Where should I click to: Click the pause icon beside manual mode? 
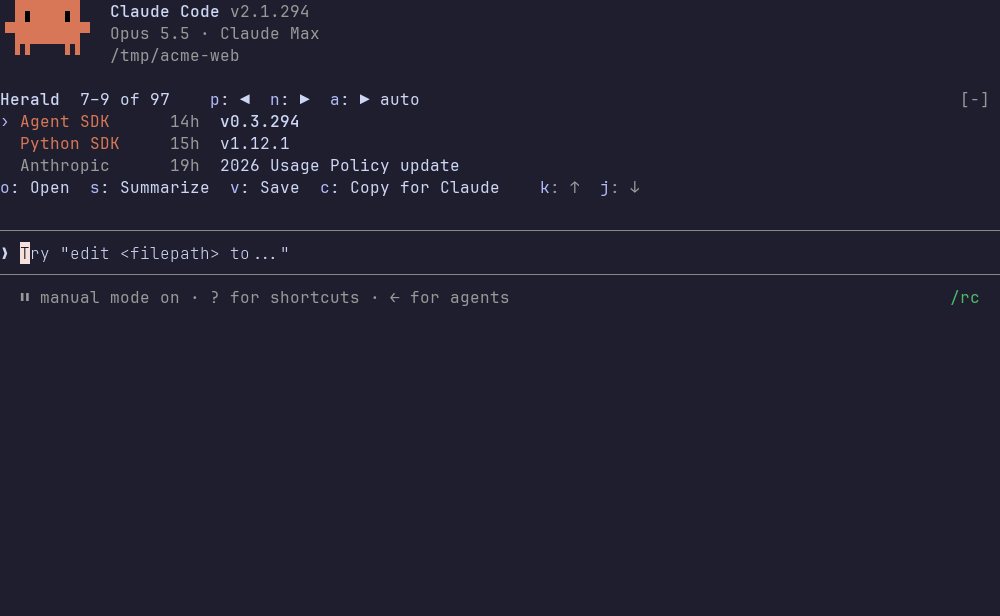click(x=25, y=297)
